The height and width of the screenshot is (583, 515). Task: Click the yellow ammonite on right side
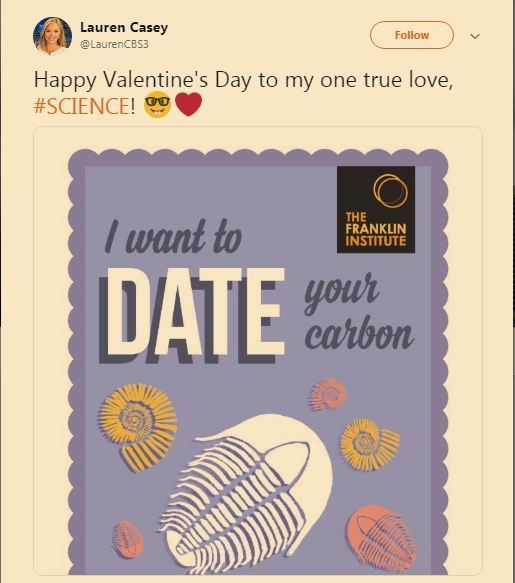click(x=370, y=444)
